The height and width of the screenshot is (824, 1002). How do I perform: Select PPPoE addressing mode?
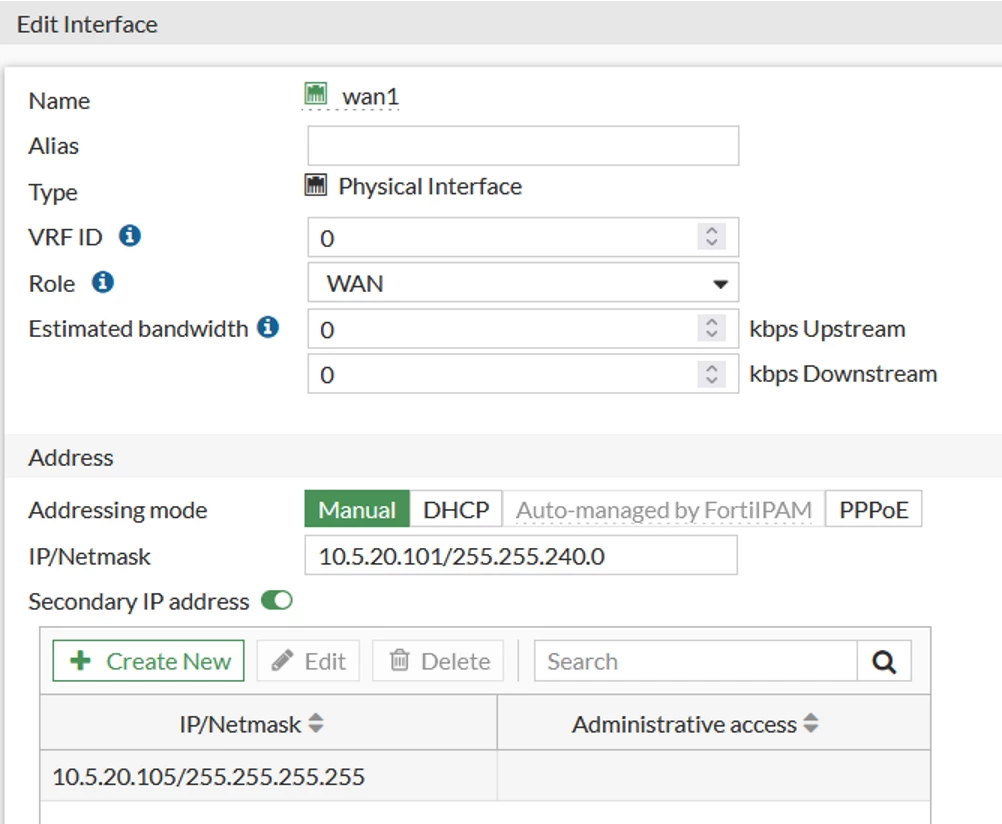point(874,509)
